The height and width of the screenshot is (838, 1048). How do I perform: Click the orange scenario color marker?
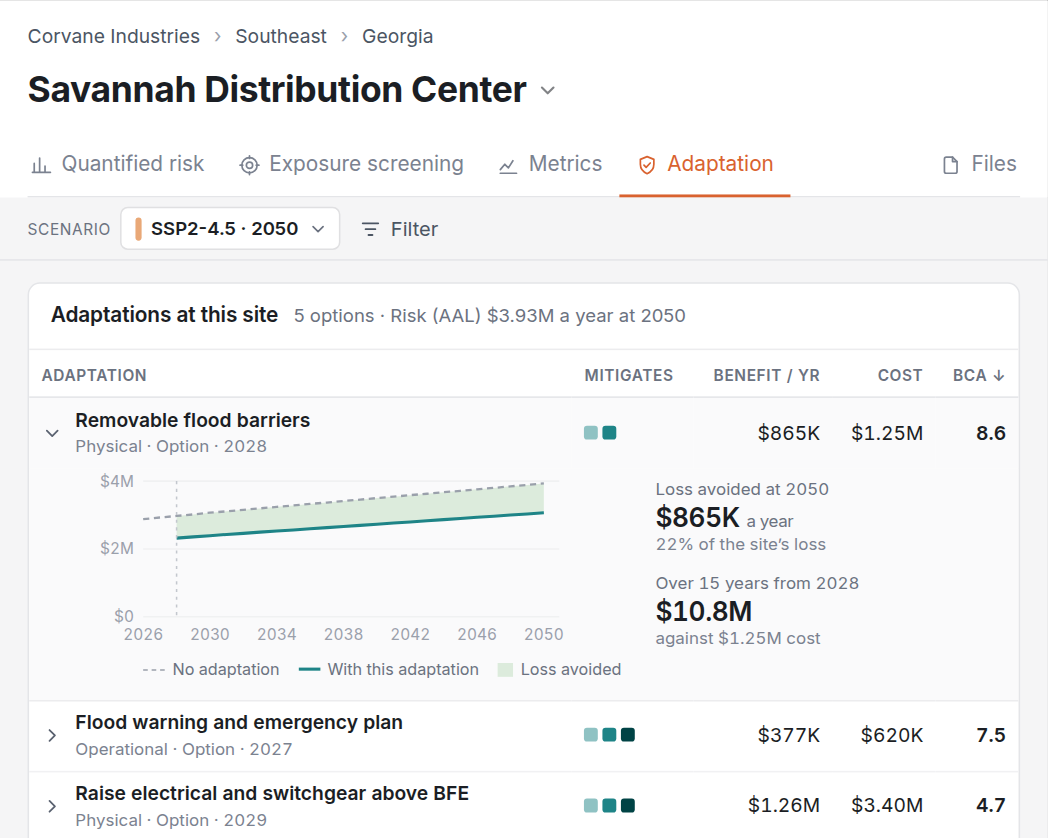[x=138, y=229]
